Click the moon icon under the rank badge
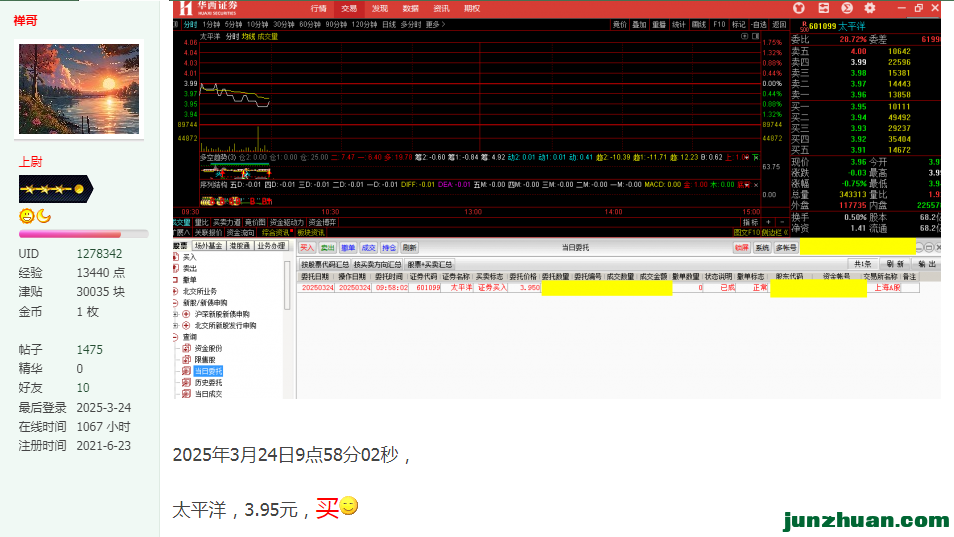Screen dimensions: 954x537 click(x=43, y=216)
